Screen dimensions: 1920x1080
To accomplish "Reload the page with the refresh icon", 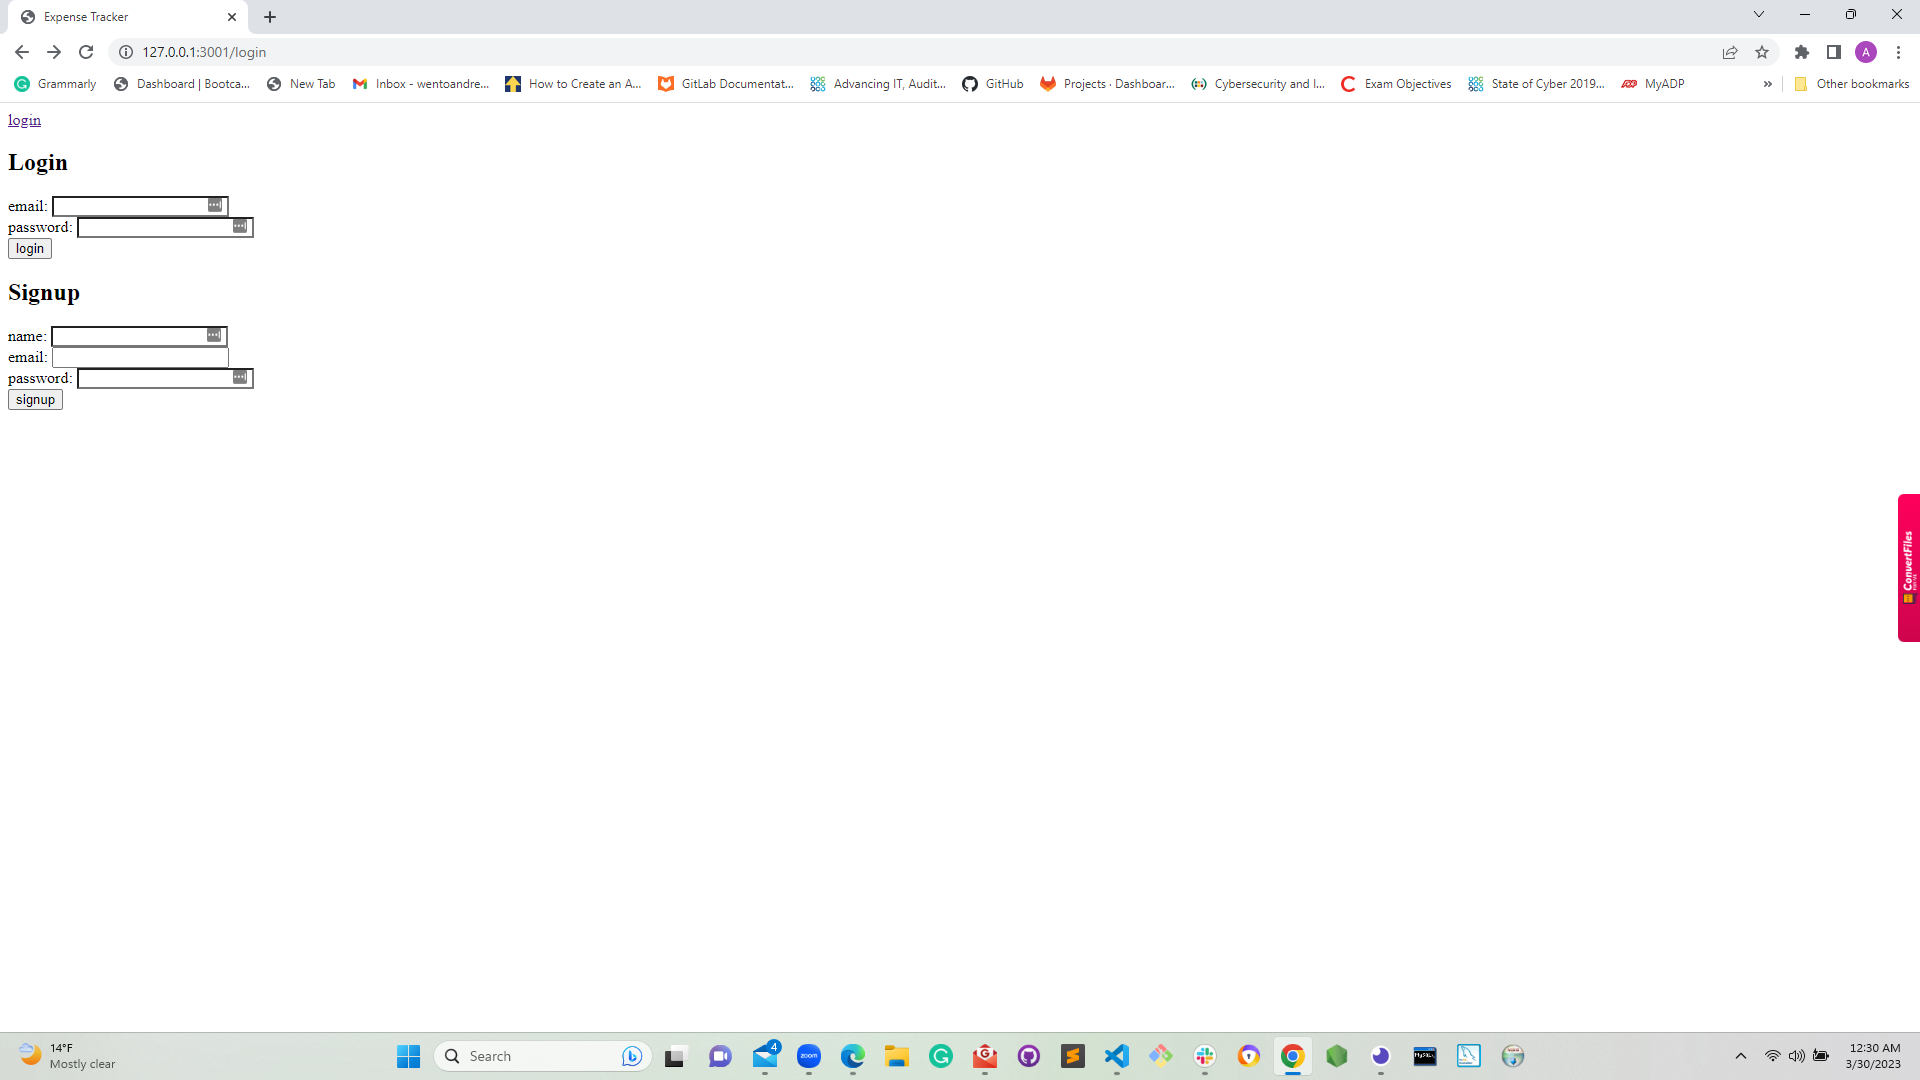I will pyautogui.click(x=86, y=52).
